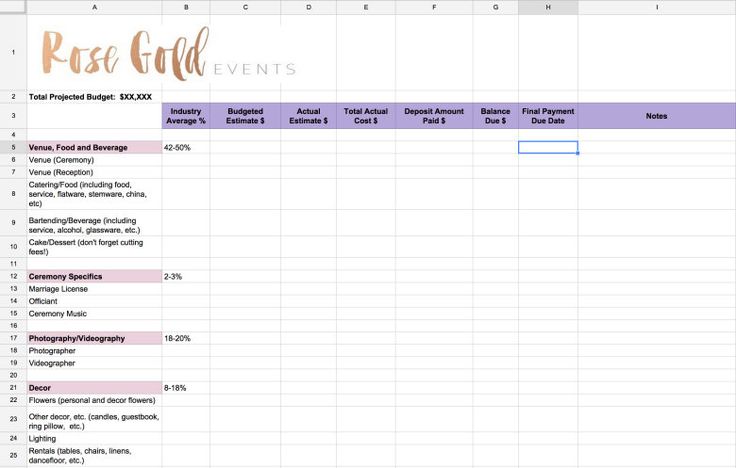This screenshot has width=736, height=468.
Task: Click the select-all corner box
Action: pyautogui.click(x=13, y=7)
